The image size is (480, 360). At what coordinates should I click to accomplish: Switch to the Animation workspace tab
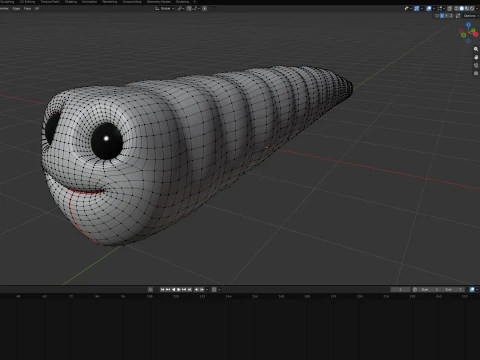(89, 2)
